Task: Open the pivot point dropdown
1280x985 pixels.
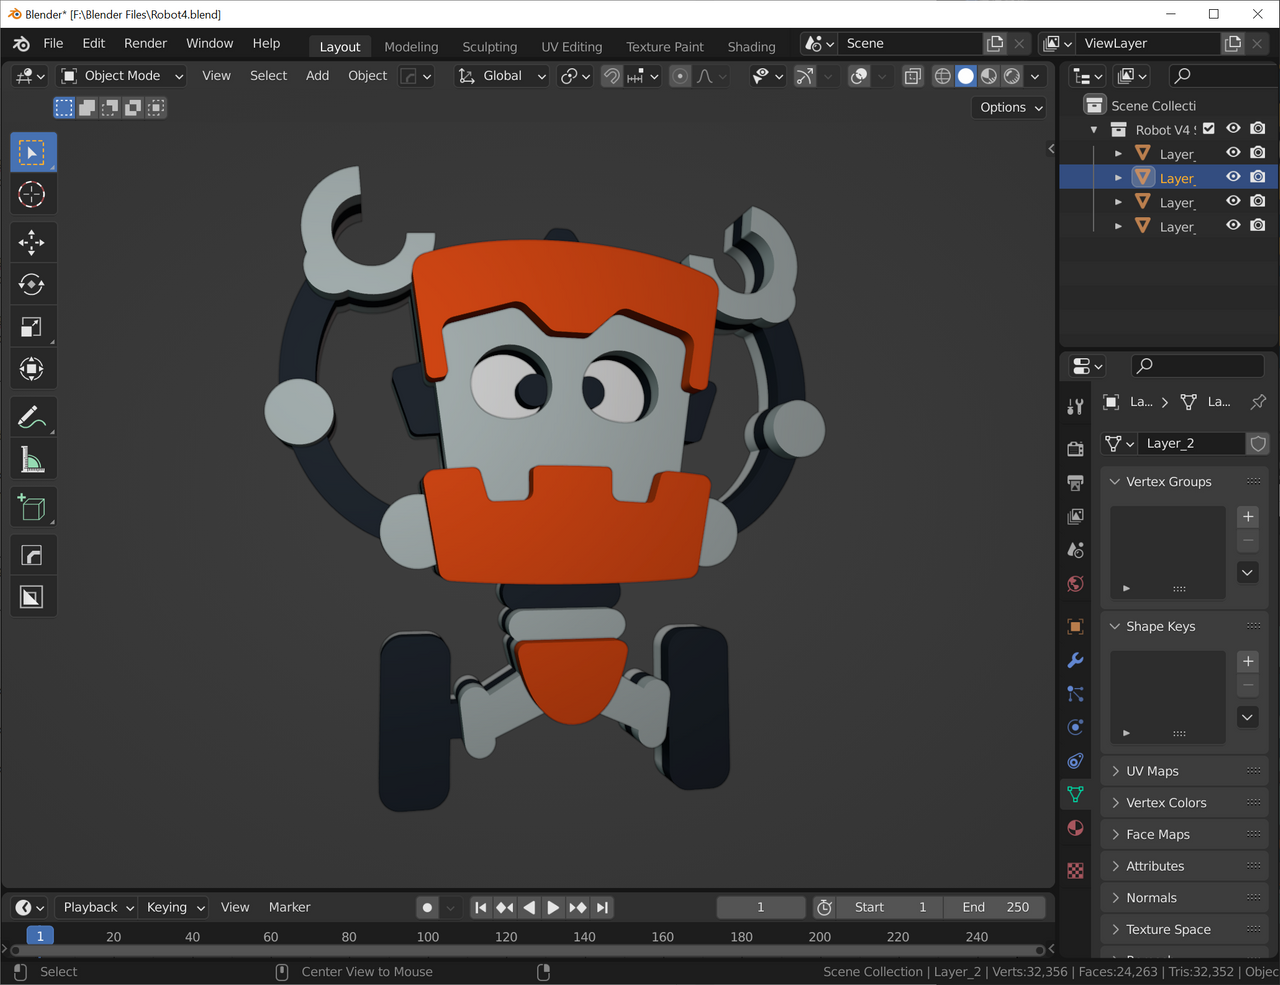Action: point(576,76)
